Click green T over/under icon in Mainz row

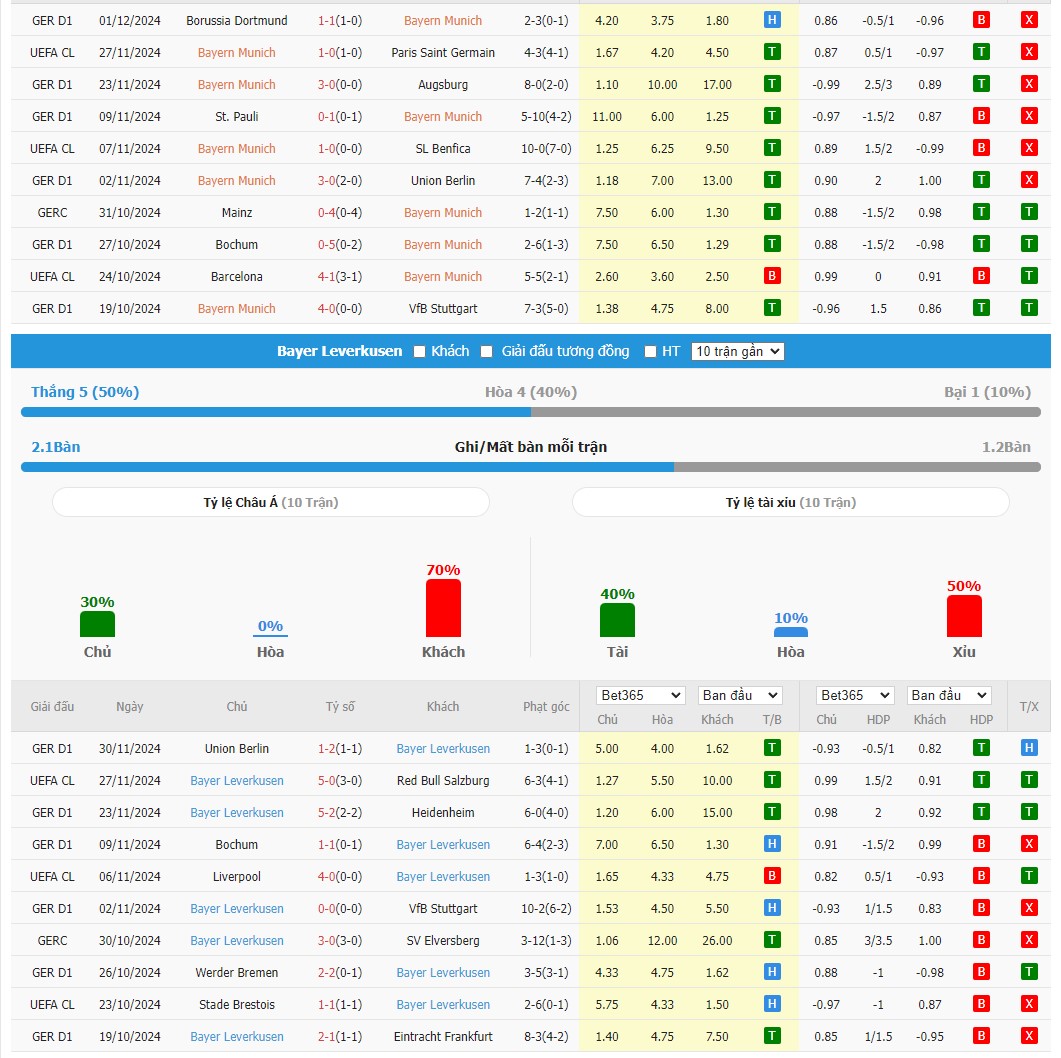pos(1029,212)
